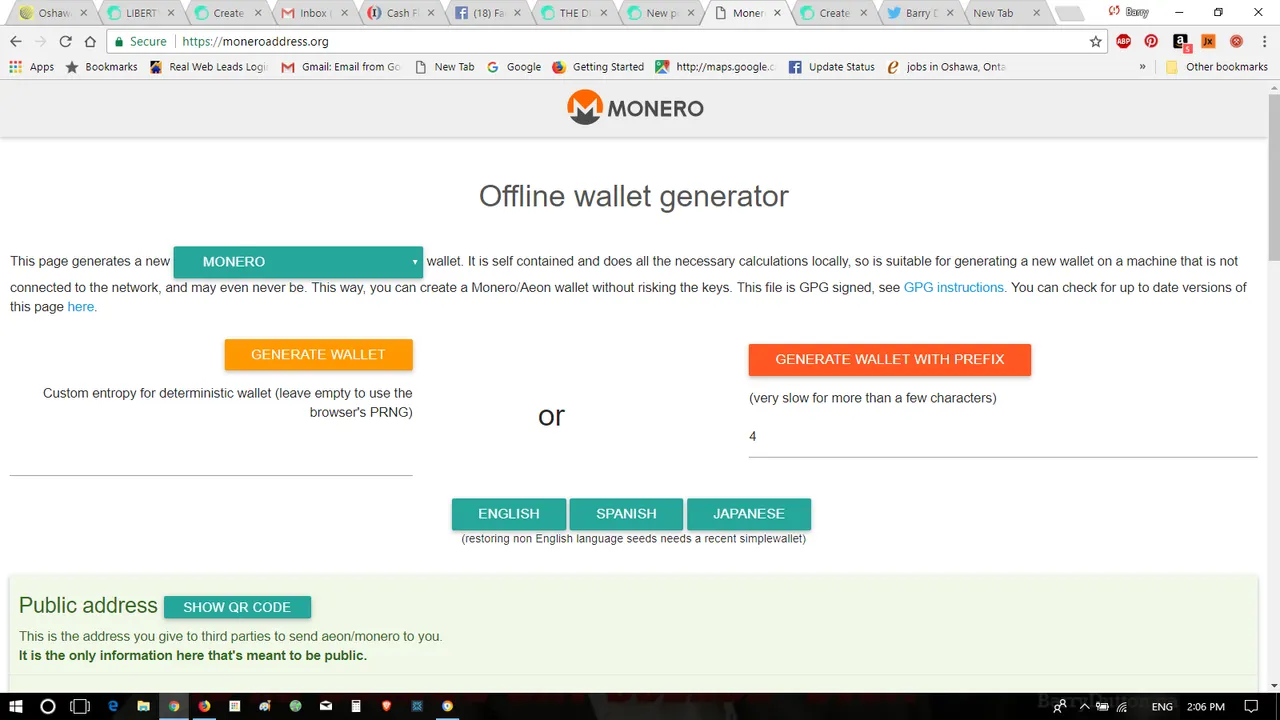The width and height of the screenshot is (1280, 720).
Task: Open the Google bookmark
Action: [x=514, y=67]
